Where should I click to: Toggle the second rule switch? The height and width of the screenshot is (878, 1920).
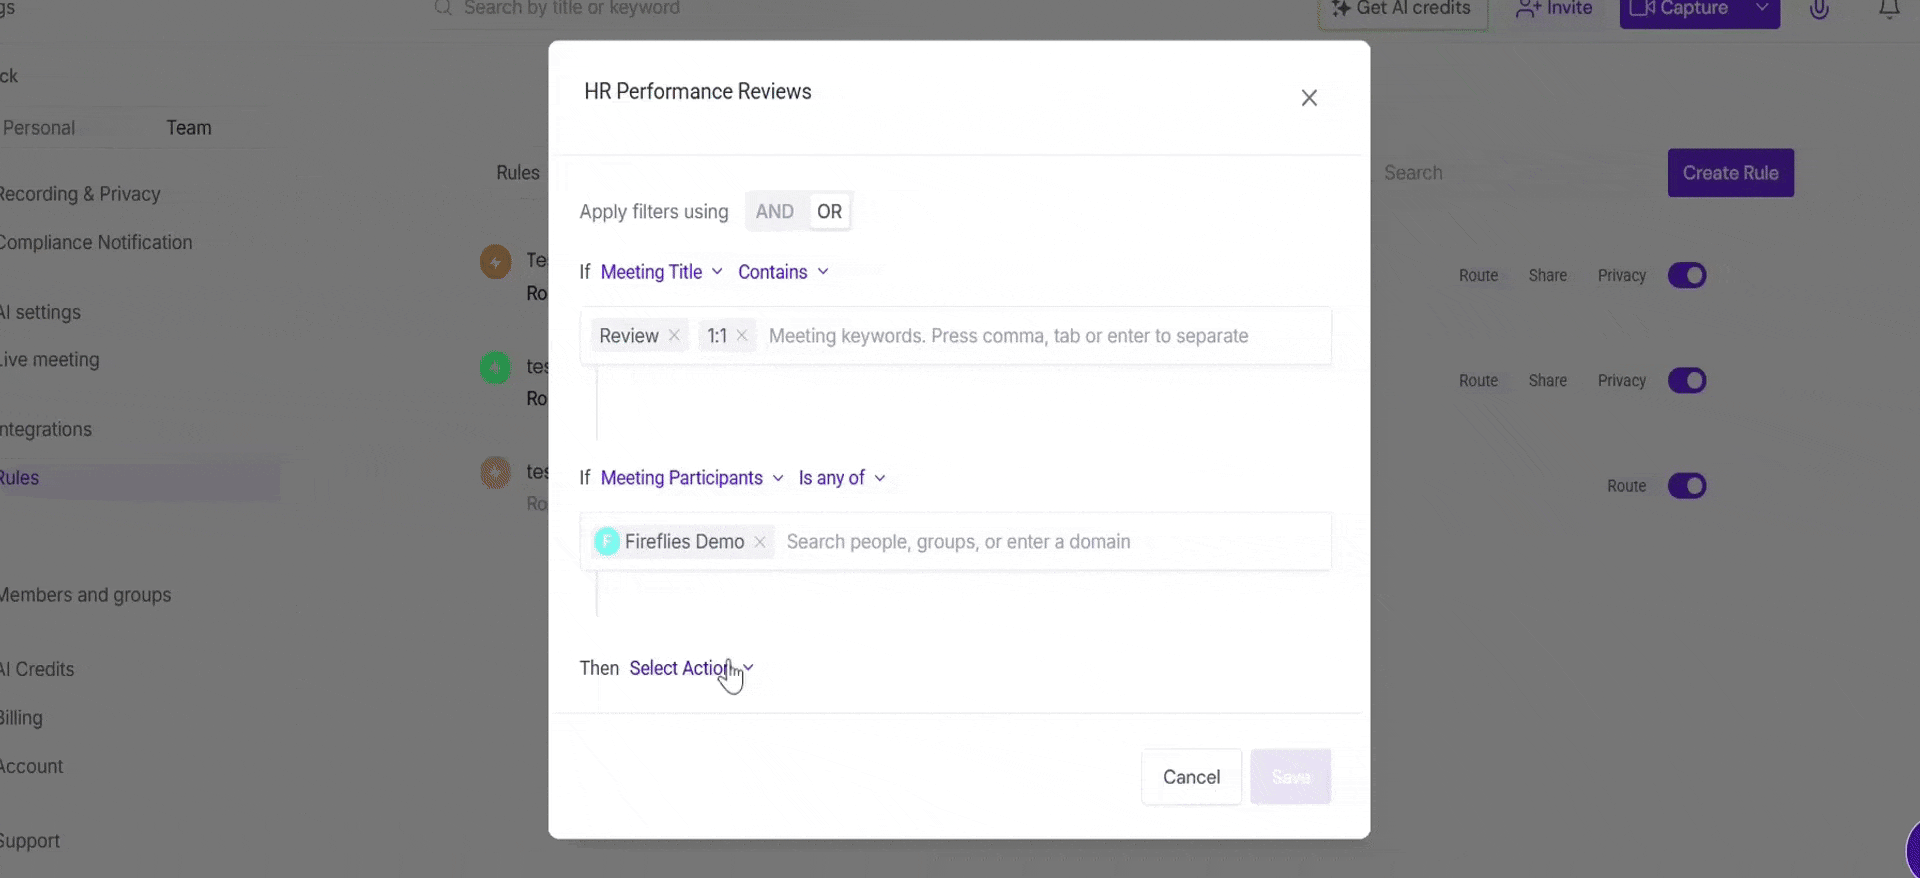(x=1687, y=380)
